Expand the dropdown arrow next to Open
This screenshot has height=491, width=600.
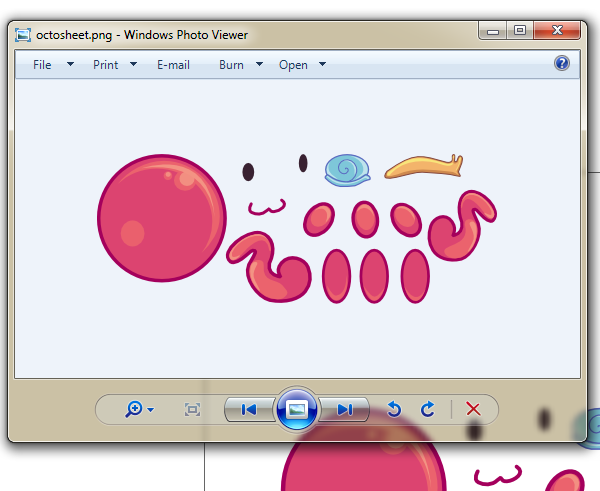322,65
